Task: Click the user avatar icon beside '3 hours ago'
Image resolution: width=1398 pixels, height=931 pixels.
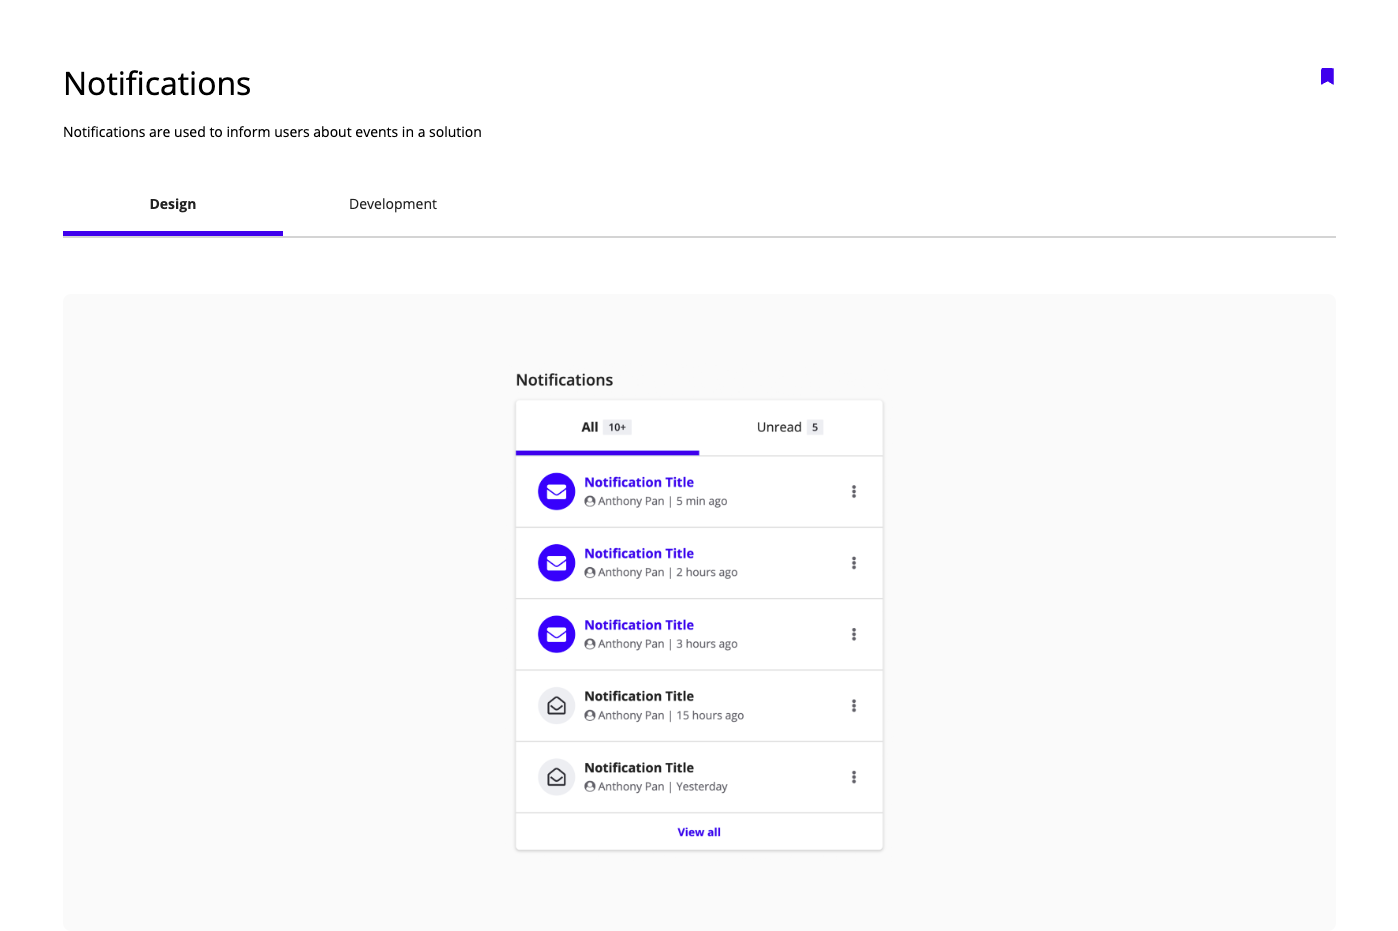Action: click(x=590, y=644)
